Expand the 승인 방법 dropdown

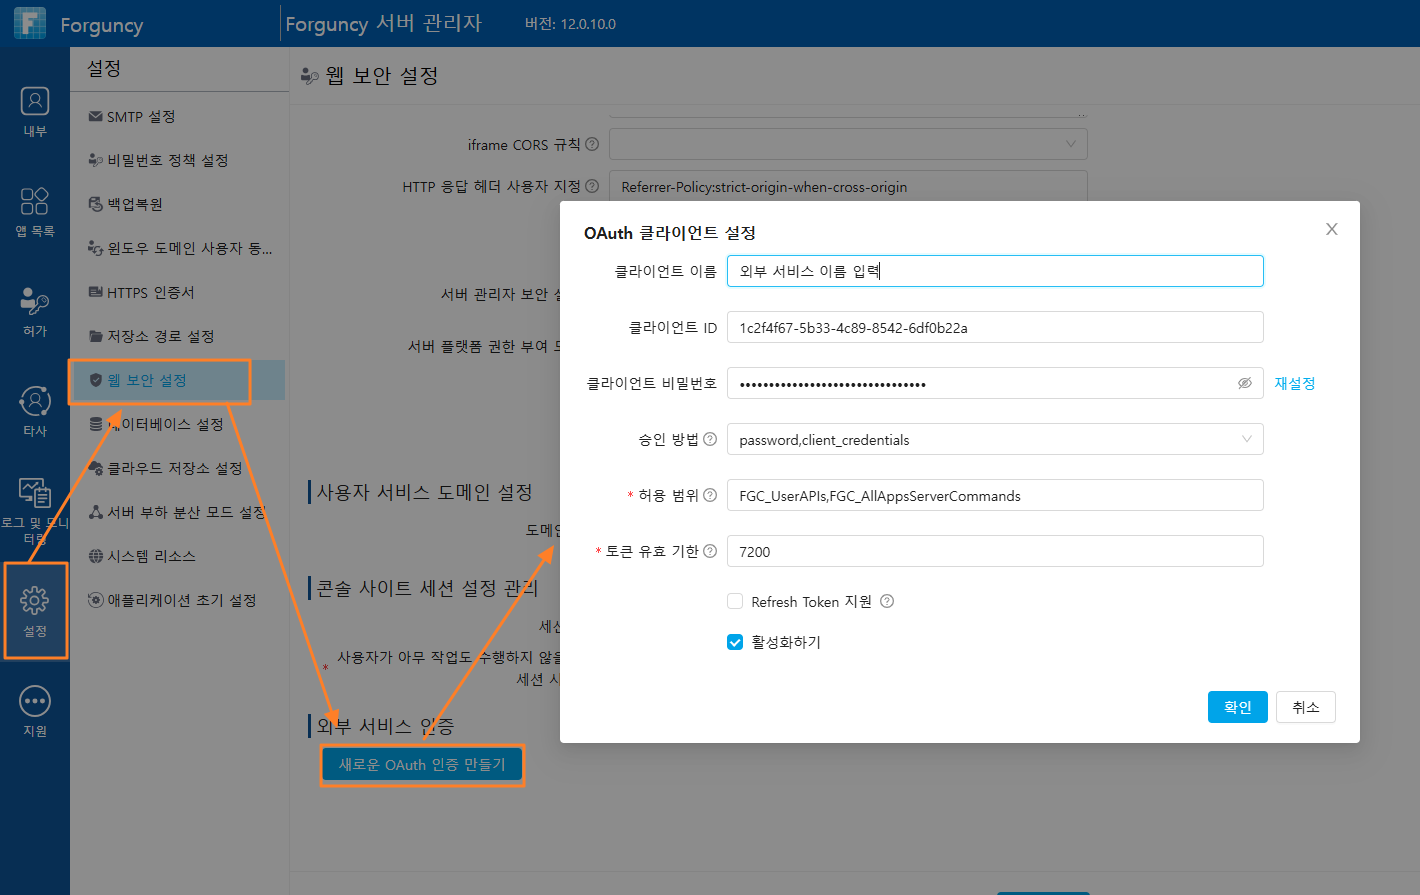pyautogui.click(x=995, y=439)
